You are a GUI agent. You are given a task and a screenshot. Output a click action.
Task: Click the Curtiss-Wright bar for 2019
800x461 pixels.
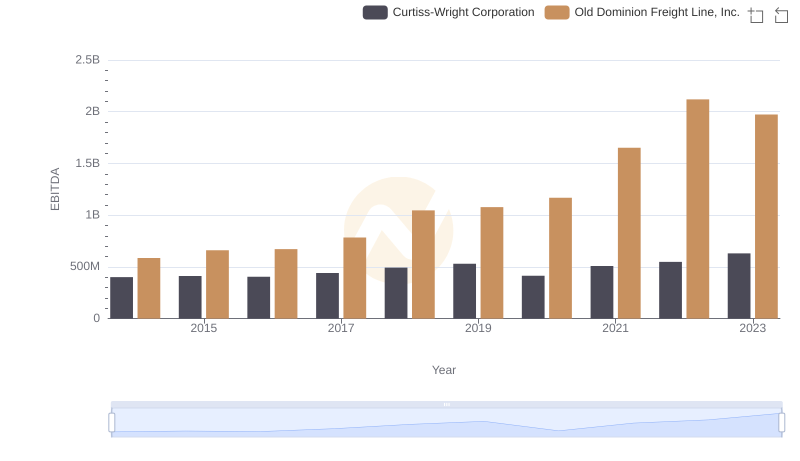pyautogui.click(x=464, y=291)
